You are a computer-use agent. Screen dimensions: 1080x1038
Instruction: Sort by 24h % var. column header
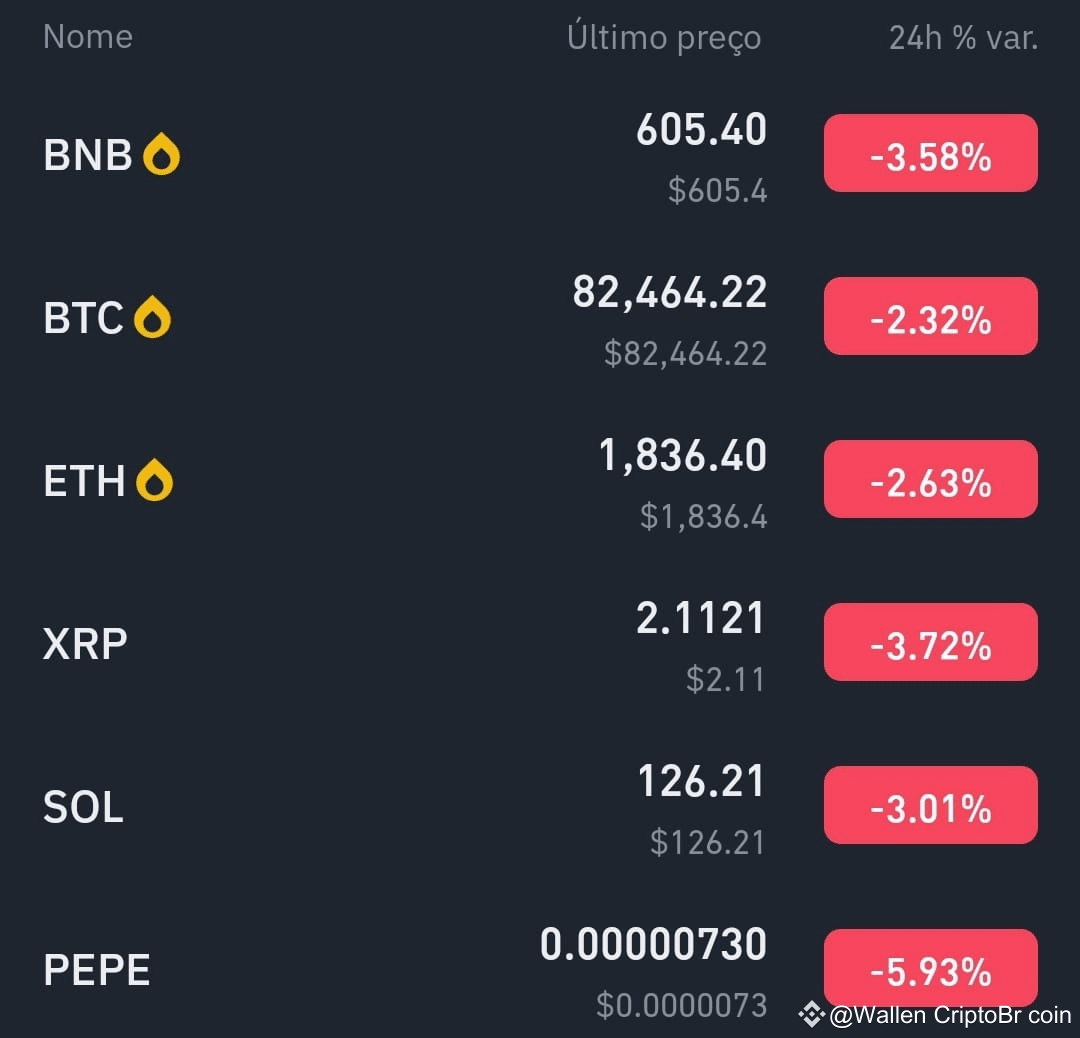964,38
